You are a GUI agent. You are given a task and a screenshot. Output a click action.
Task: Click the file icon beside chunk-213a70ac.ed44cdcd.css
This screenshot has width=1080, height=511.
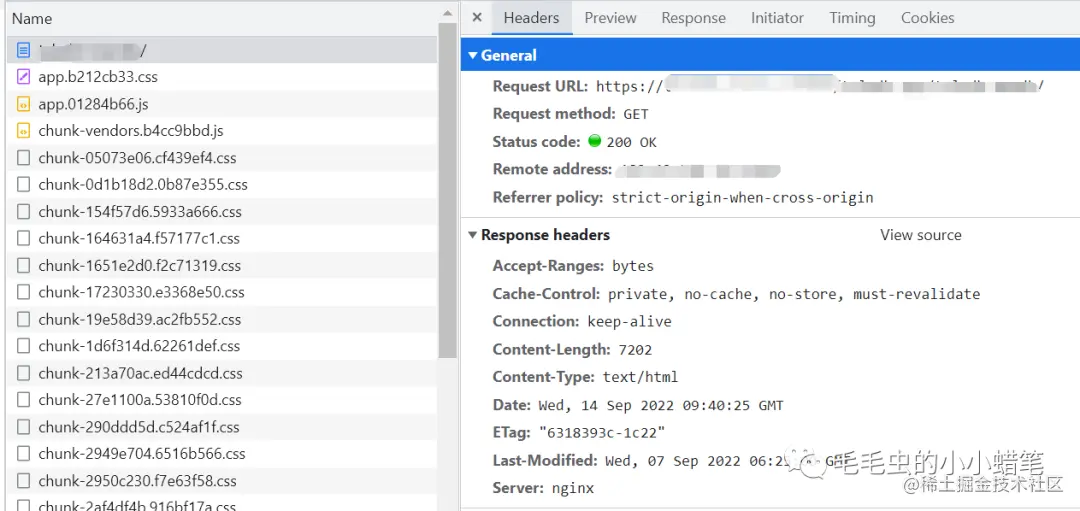pyautogui.click(x=23, y=373)
